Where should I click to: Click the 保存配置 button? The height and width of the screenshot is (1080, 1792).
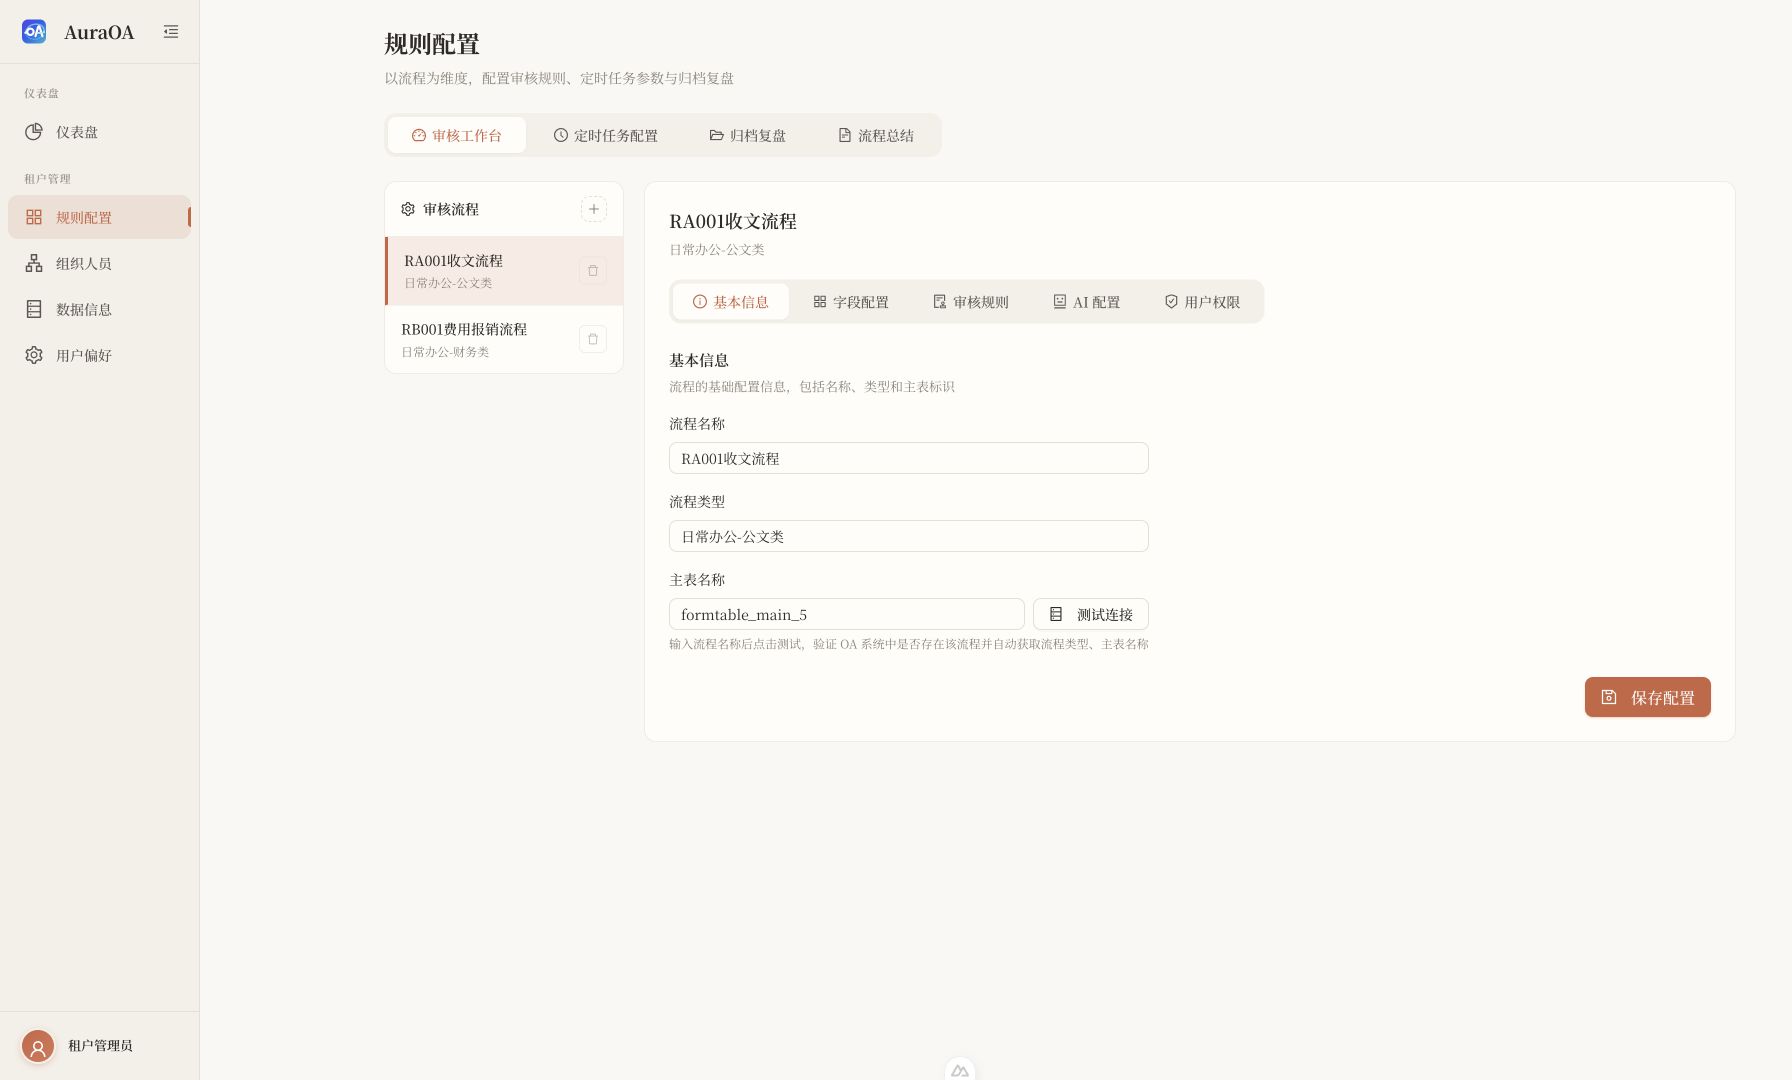[x=1648, y=697]
